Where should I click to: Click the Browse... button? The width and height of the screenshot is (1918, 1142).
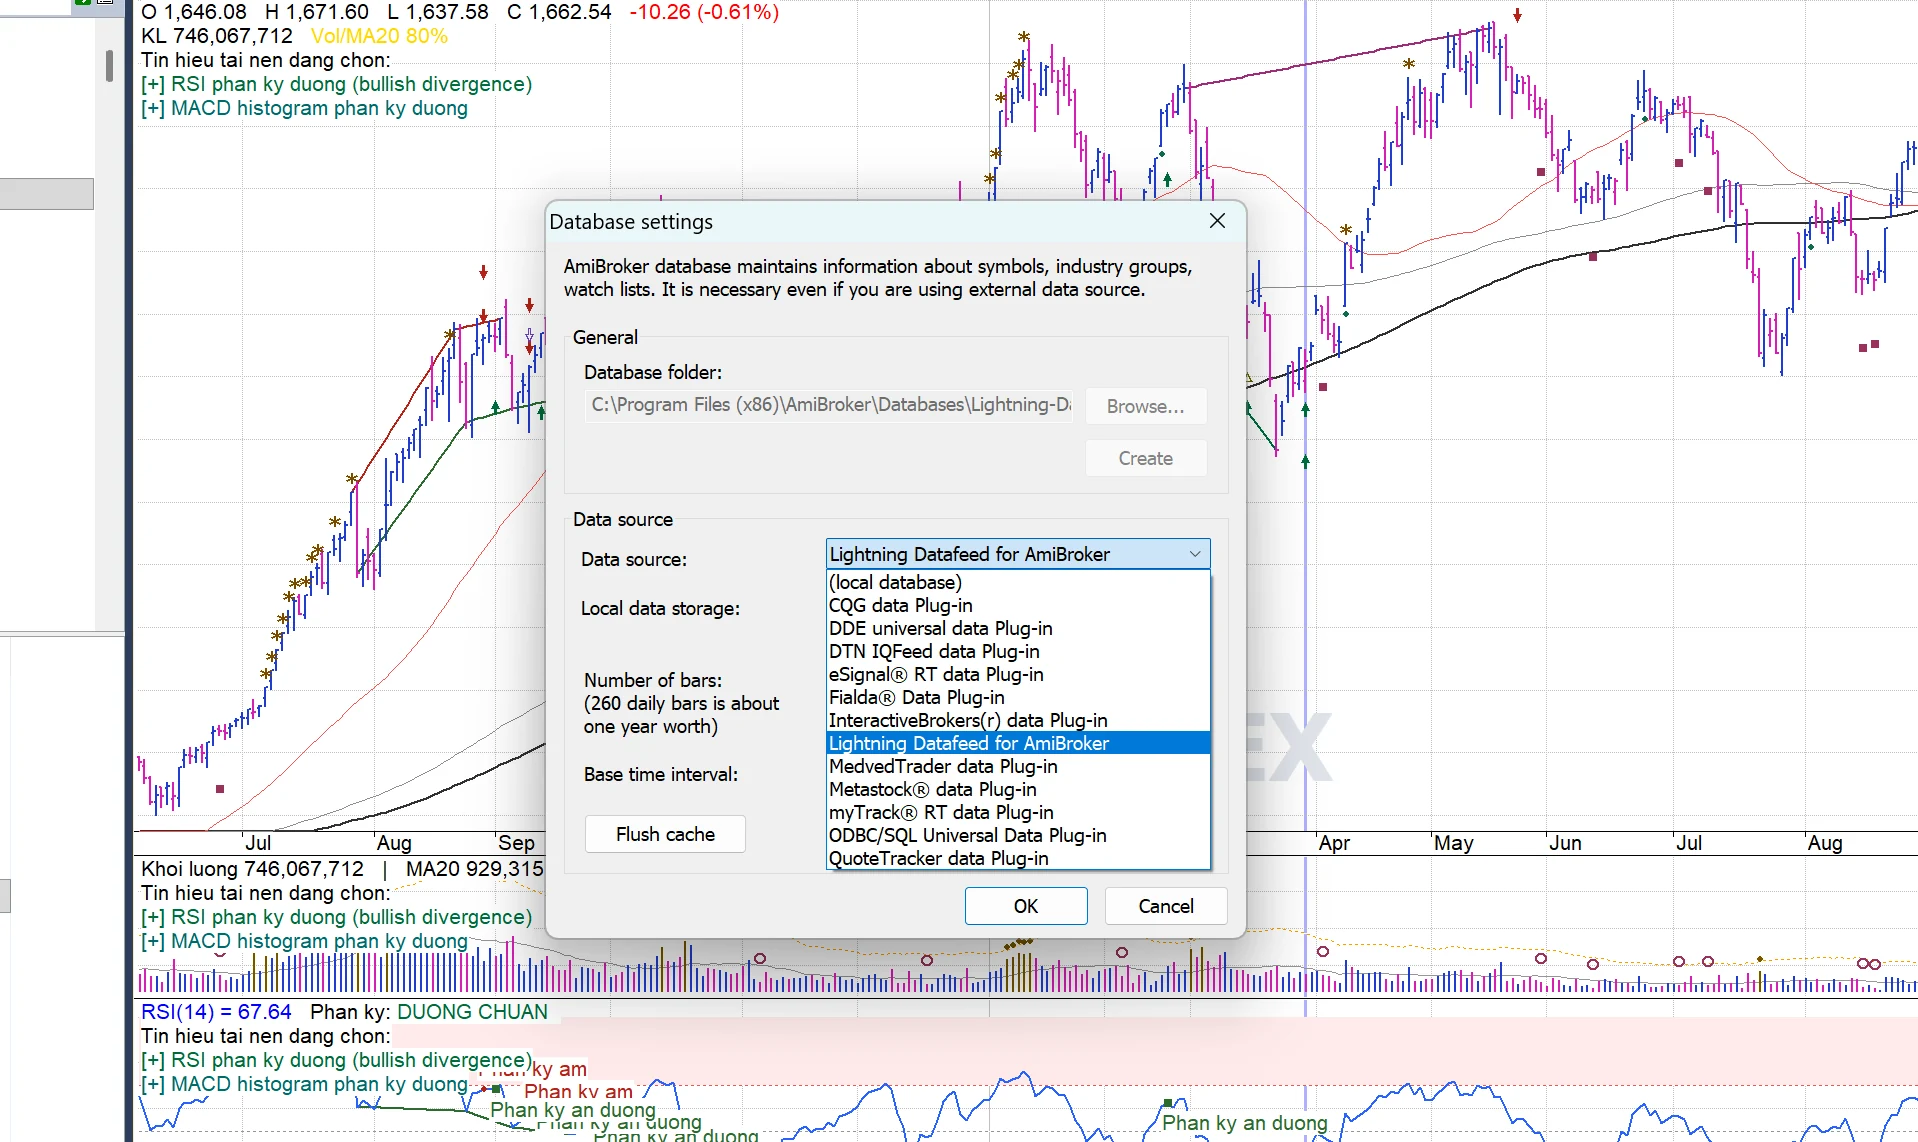point(1146,406)
